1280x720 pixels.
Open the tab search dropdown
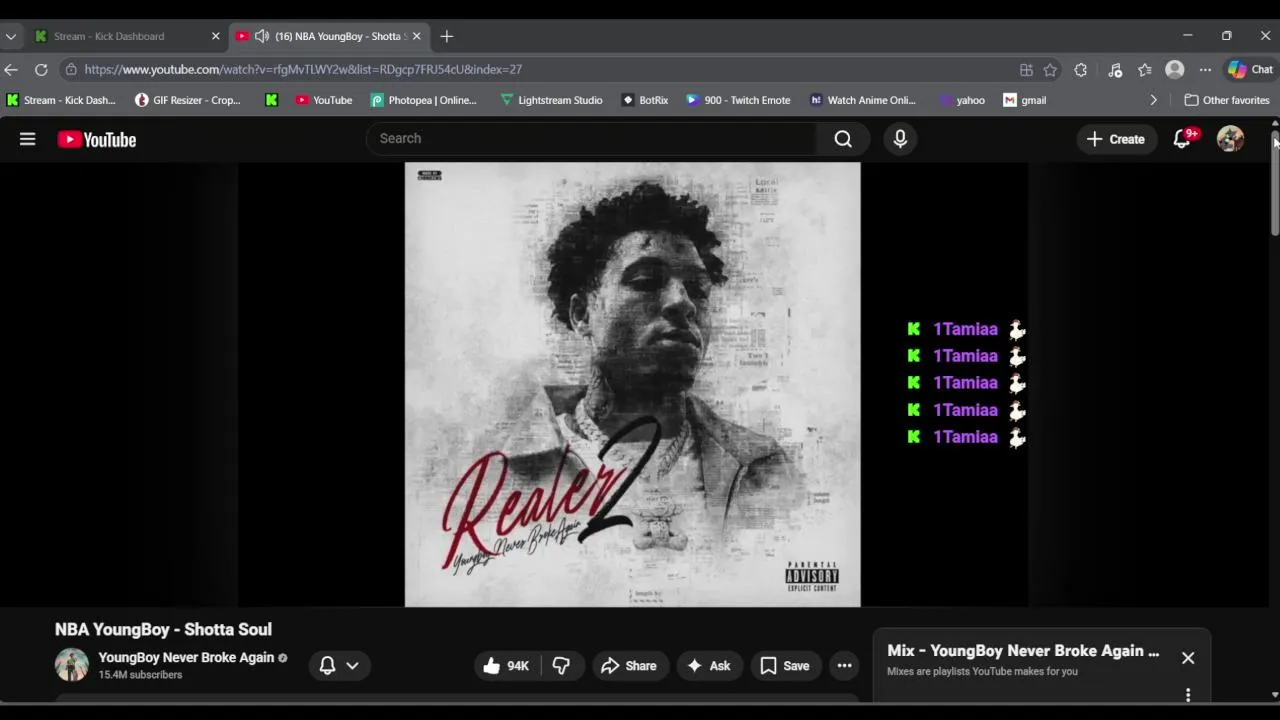11,36
